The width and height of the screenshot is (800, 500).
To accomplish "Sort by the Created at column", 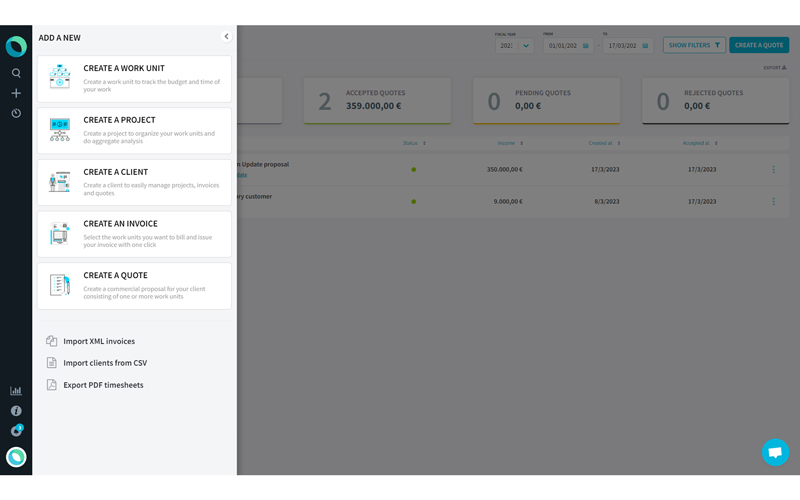I will point(604,143).
